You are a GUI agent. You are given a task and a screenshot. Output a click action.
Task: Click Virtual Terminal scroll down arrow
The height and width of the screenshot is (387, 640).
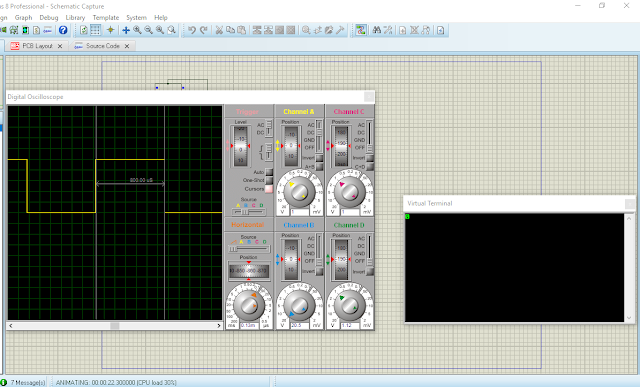coord(629,318)
